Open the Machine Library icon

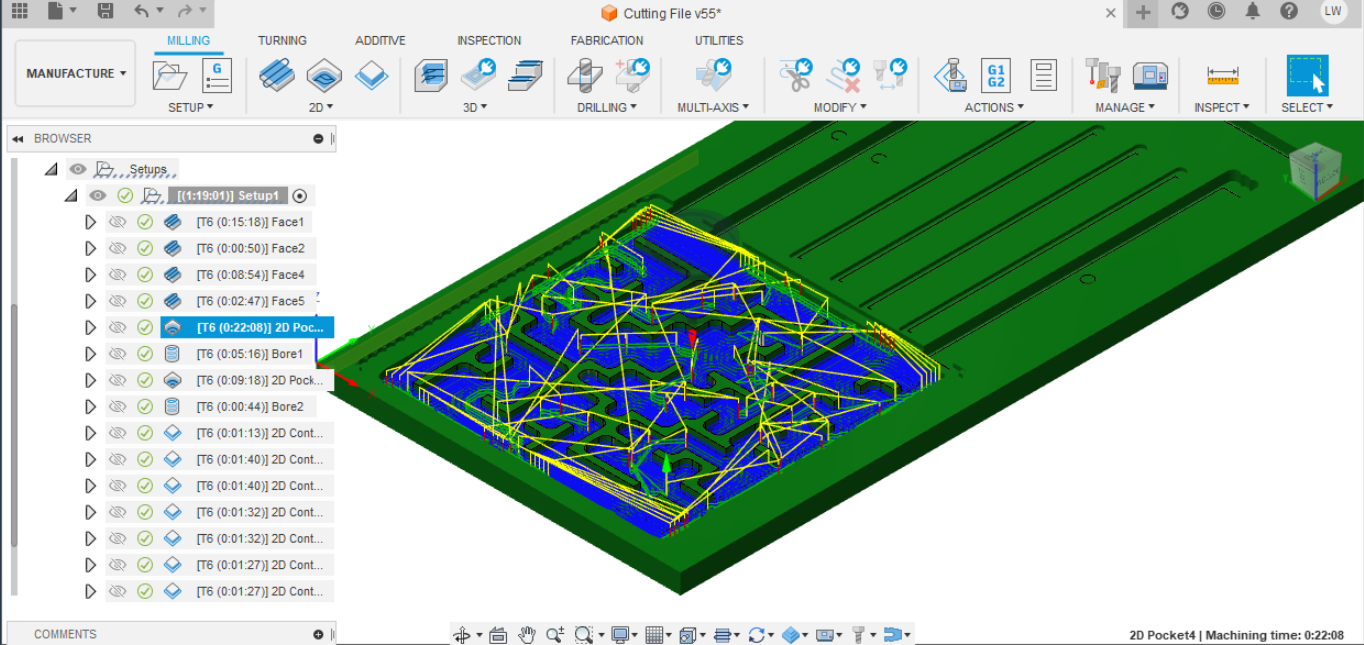tap(1150, 75)
